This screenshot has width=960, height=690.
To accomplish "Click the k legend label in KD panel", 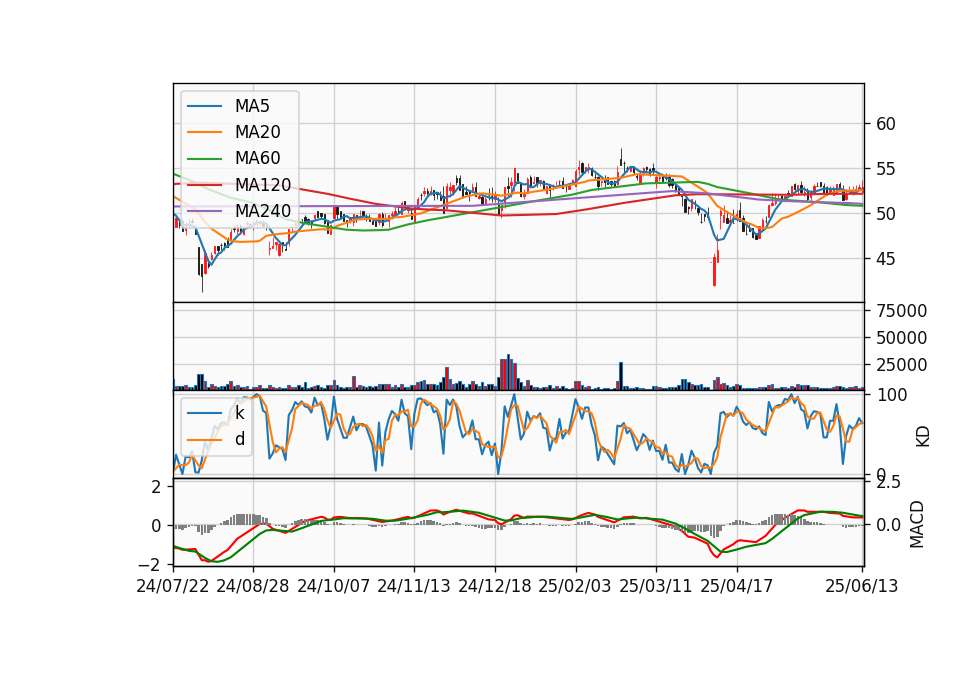I will click(239, 413).
